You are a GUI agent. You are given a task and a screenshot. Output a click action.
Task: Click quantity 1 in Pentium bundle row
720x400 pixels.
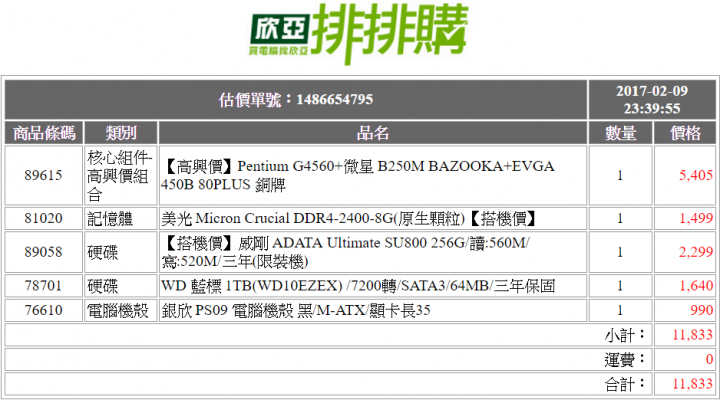click(620, 175)
